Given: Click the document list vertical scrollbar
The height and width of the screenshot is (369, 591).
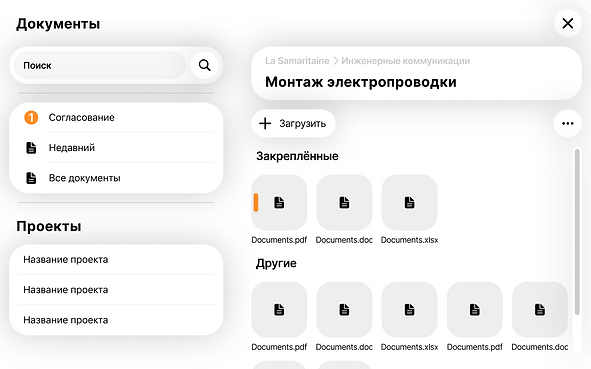Looking at the screenshot, I should click(x=577, y=232).
